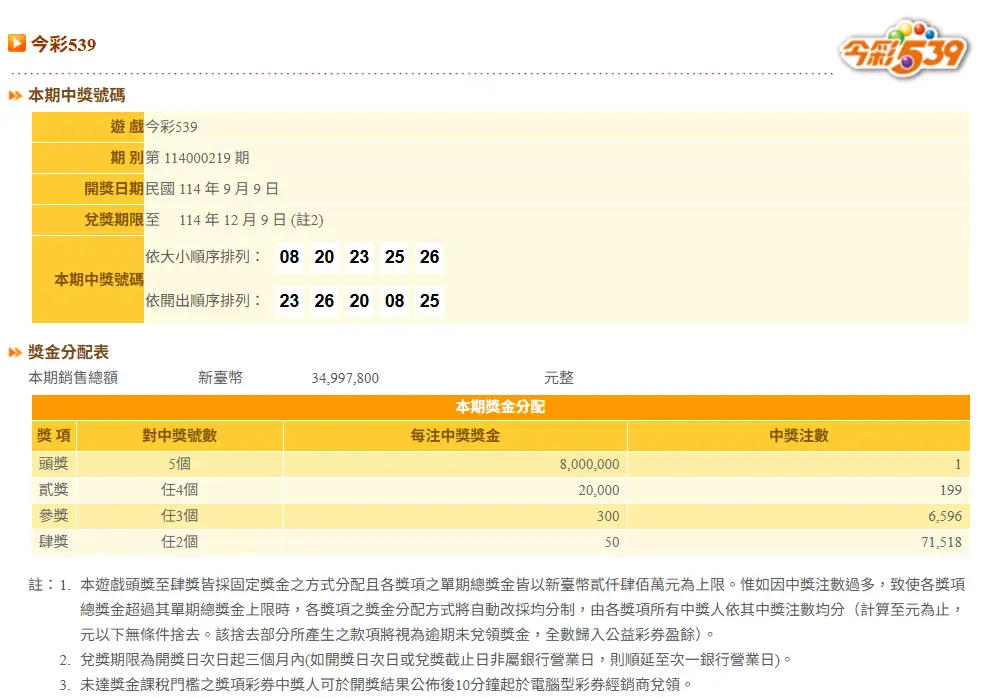Select number 08 in the 依大小順序排列 row
This screenshot has width=988, height=699.
pos(289,258)
